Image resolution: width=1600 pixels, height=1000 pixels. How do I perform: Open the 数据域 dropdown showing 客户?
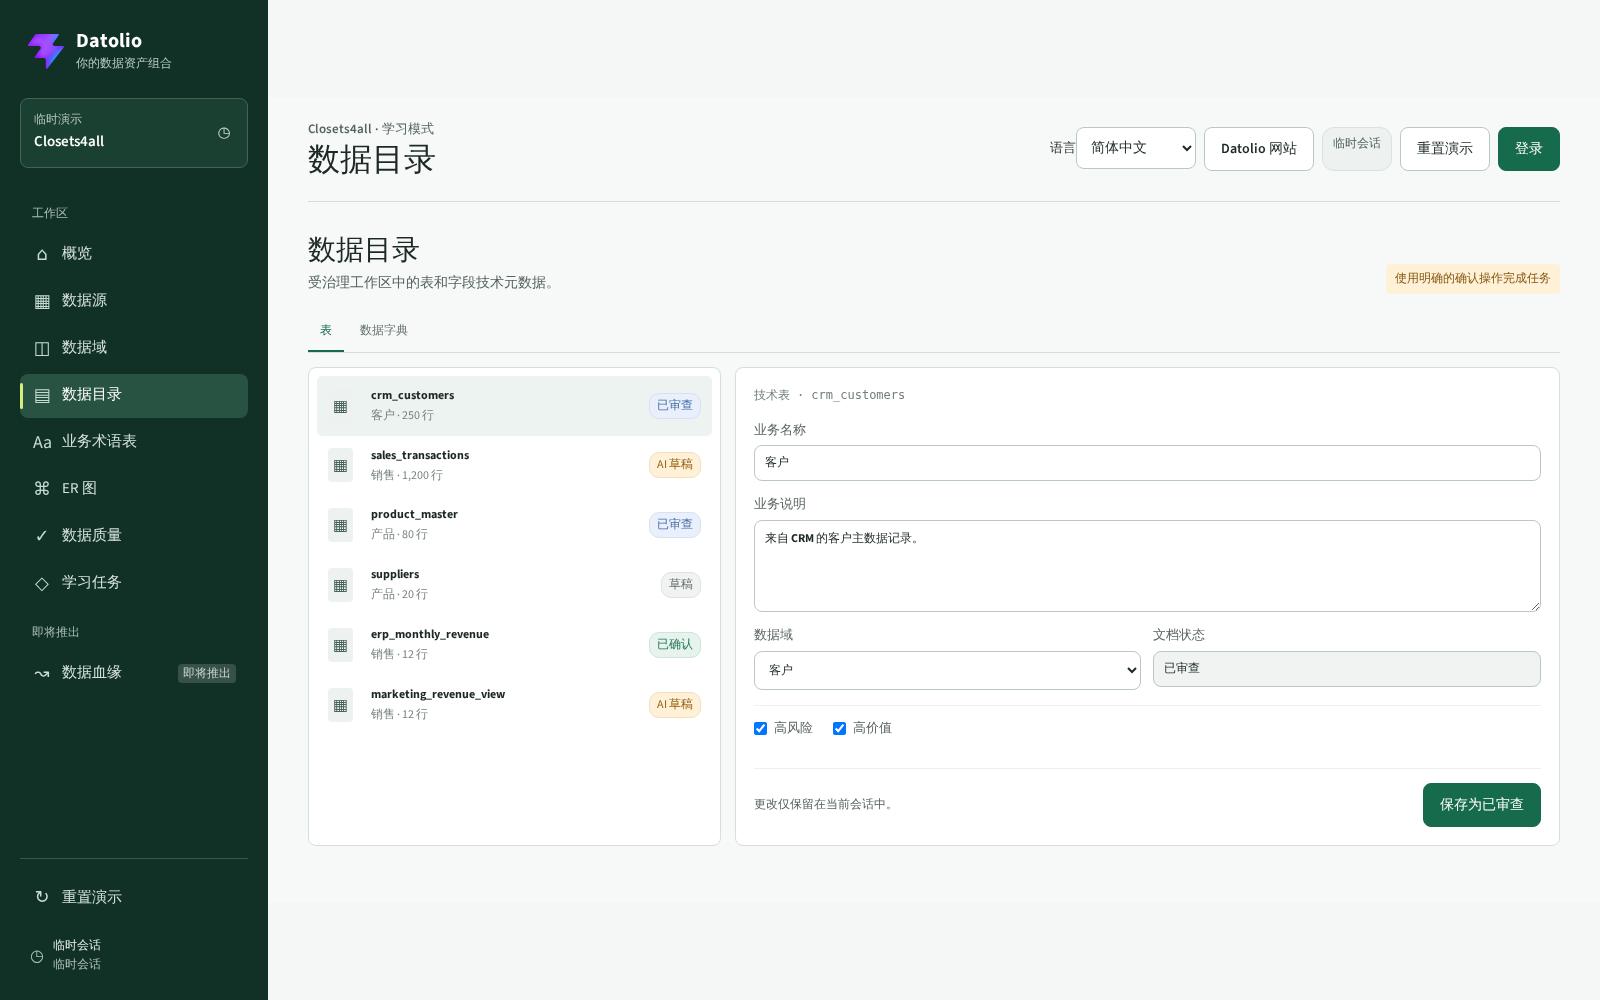(x=947, y=670)
